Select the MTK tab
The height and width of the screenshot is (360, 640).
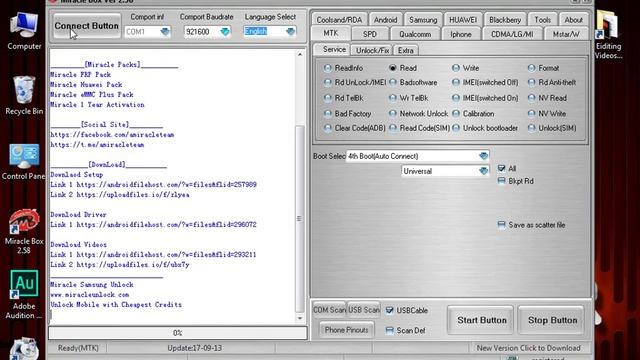[331, 33]
